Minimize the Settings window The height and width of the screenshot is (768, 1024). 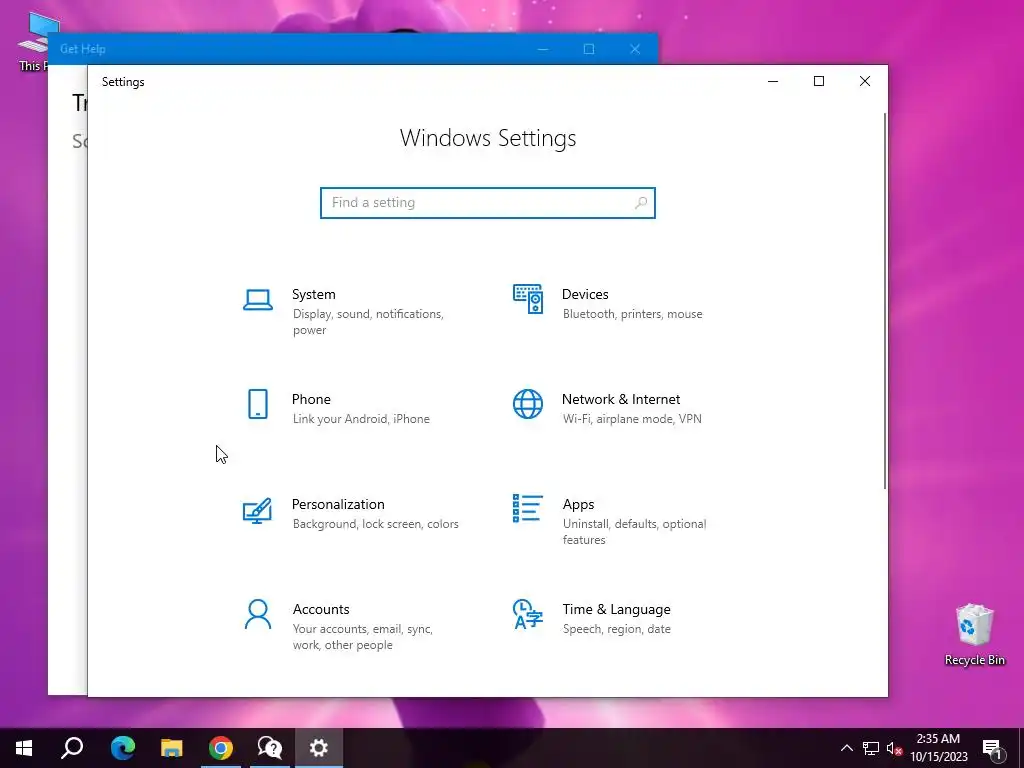tap(773, 82)
